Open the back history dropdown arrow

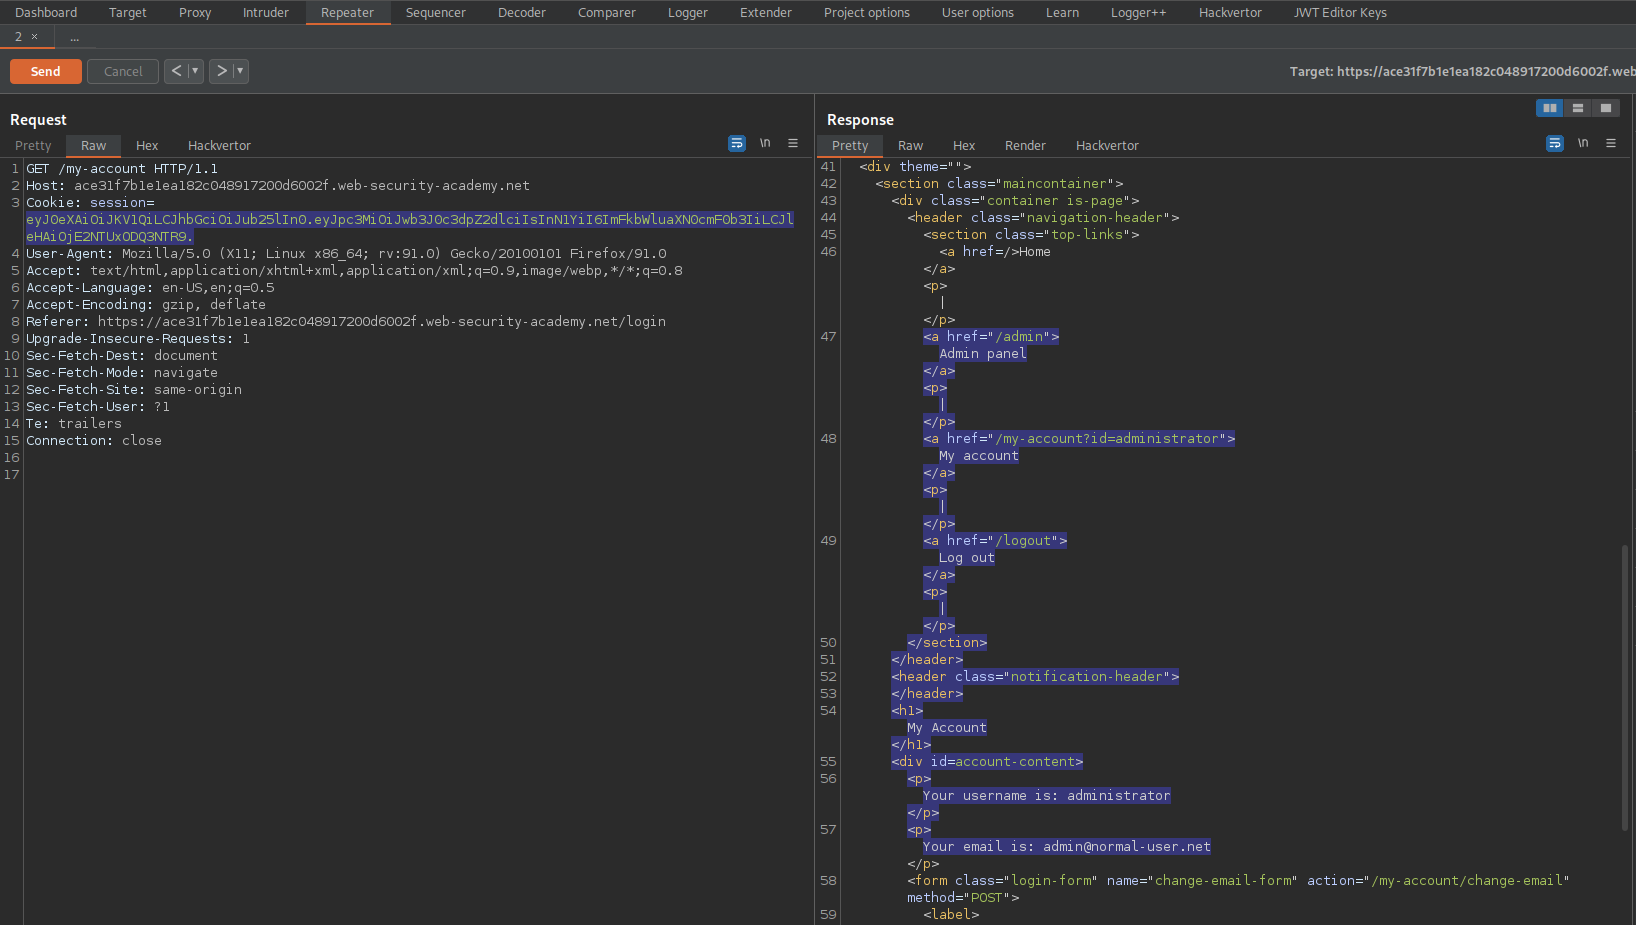195,71
